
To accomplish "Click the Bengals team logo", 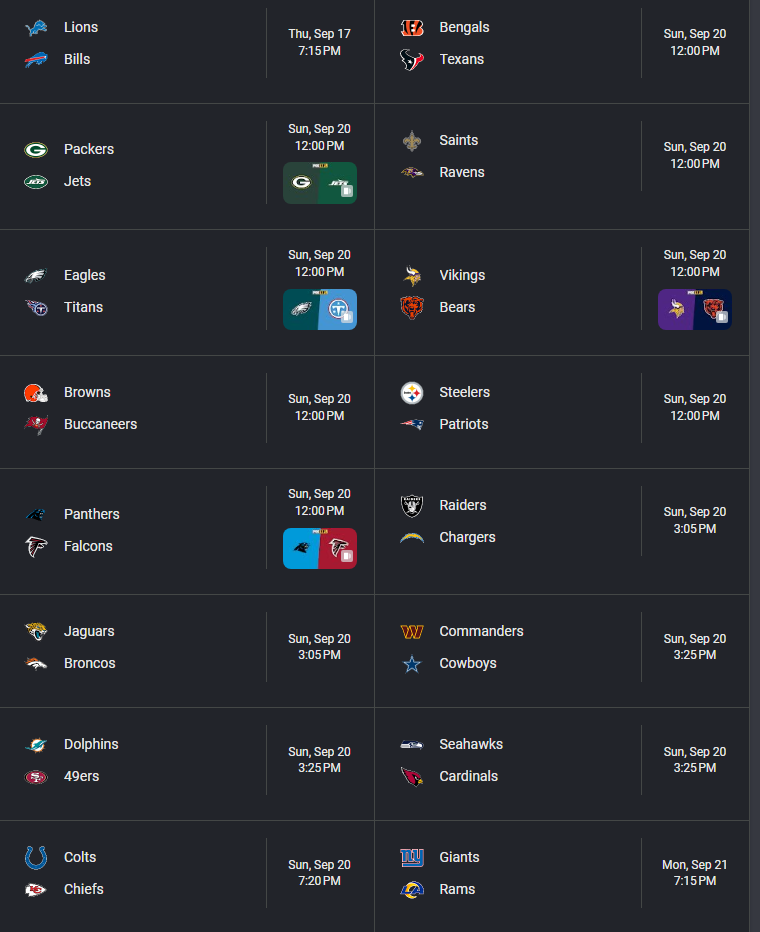I will [412, 27].
